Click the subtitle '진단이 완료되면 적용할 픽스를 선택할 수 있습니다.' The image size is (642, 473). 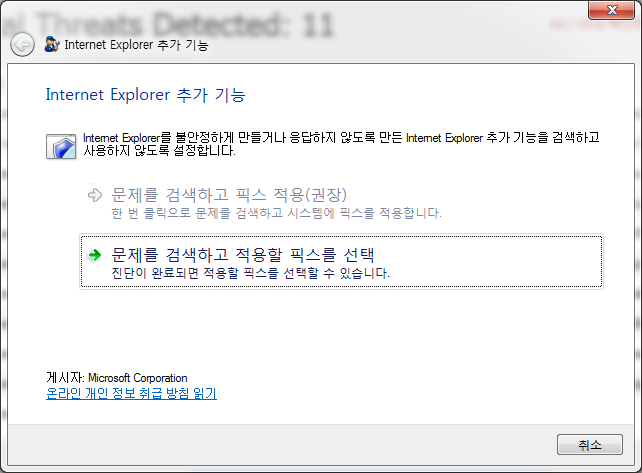coord(251,273)
